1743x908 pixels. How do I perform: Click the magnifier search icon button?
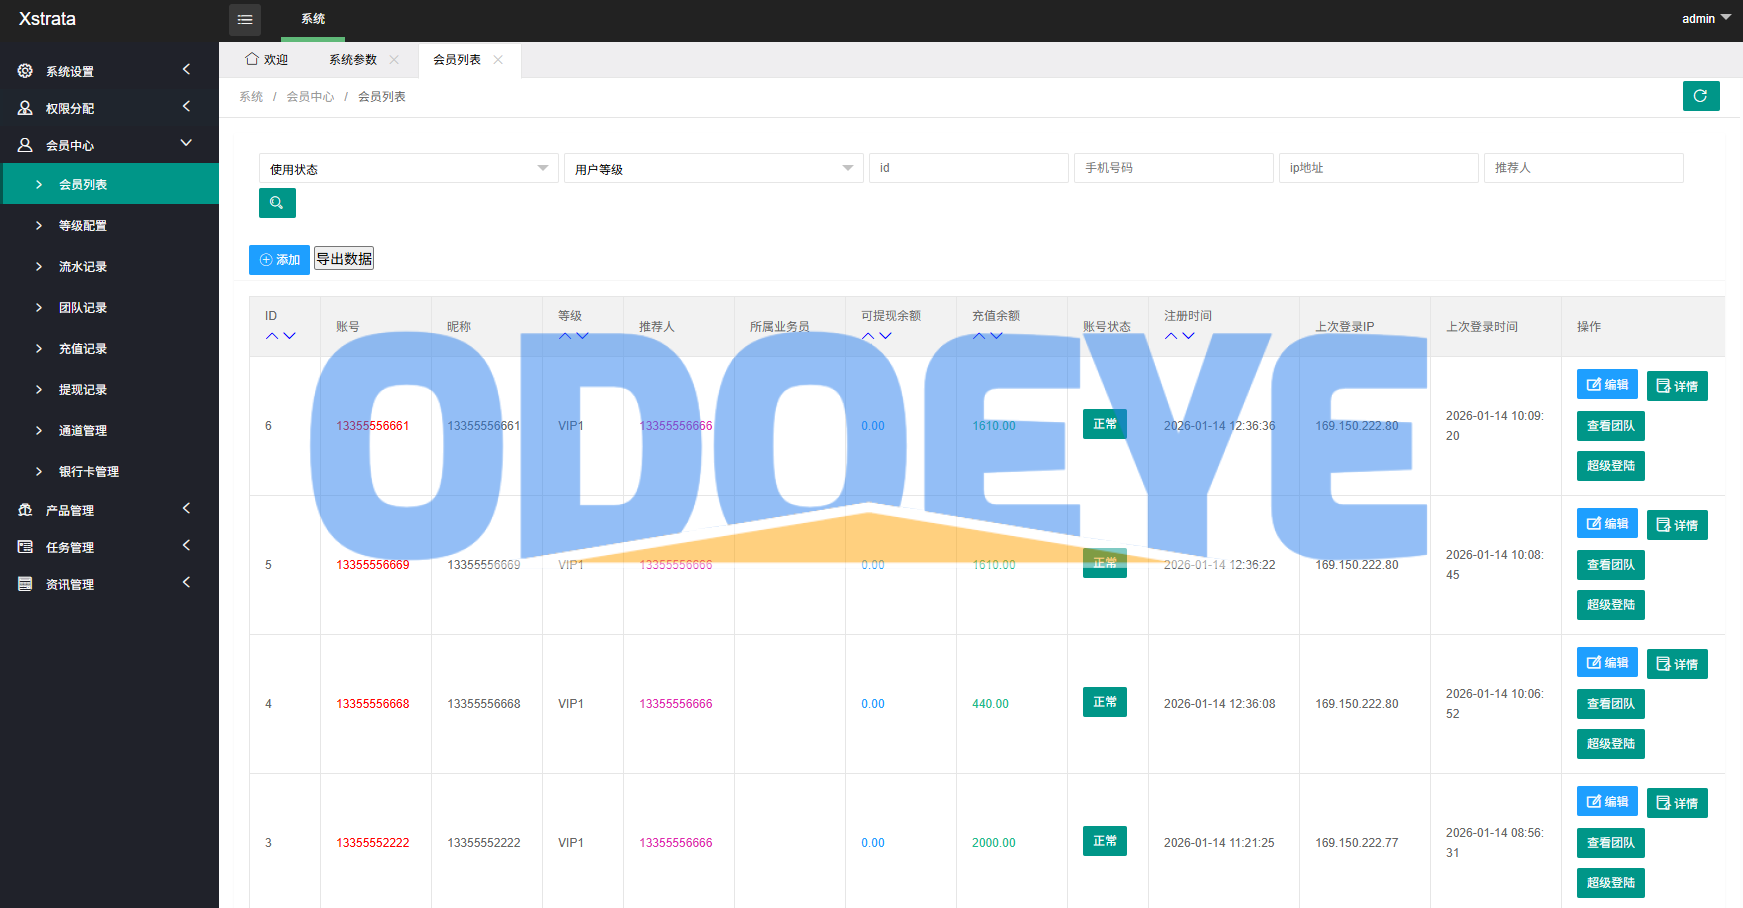coord(277,203)
